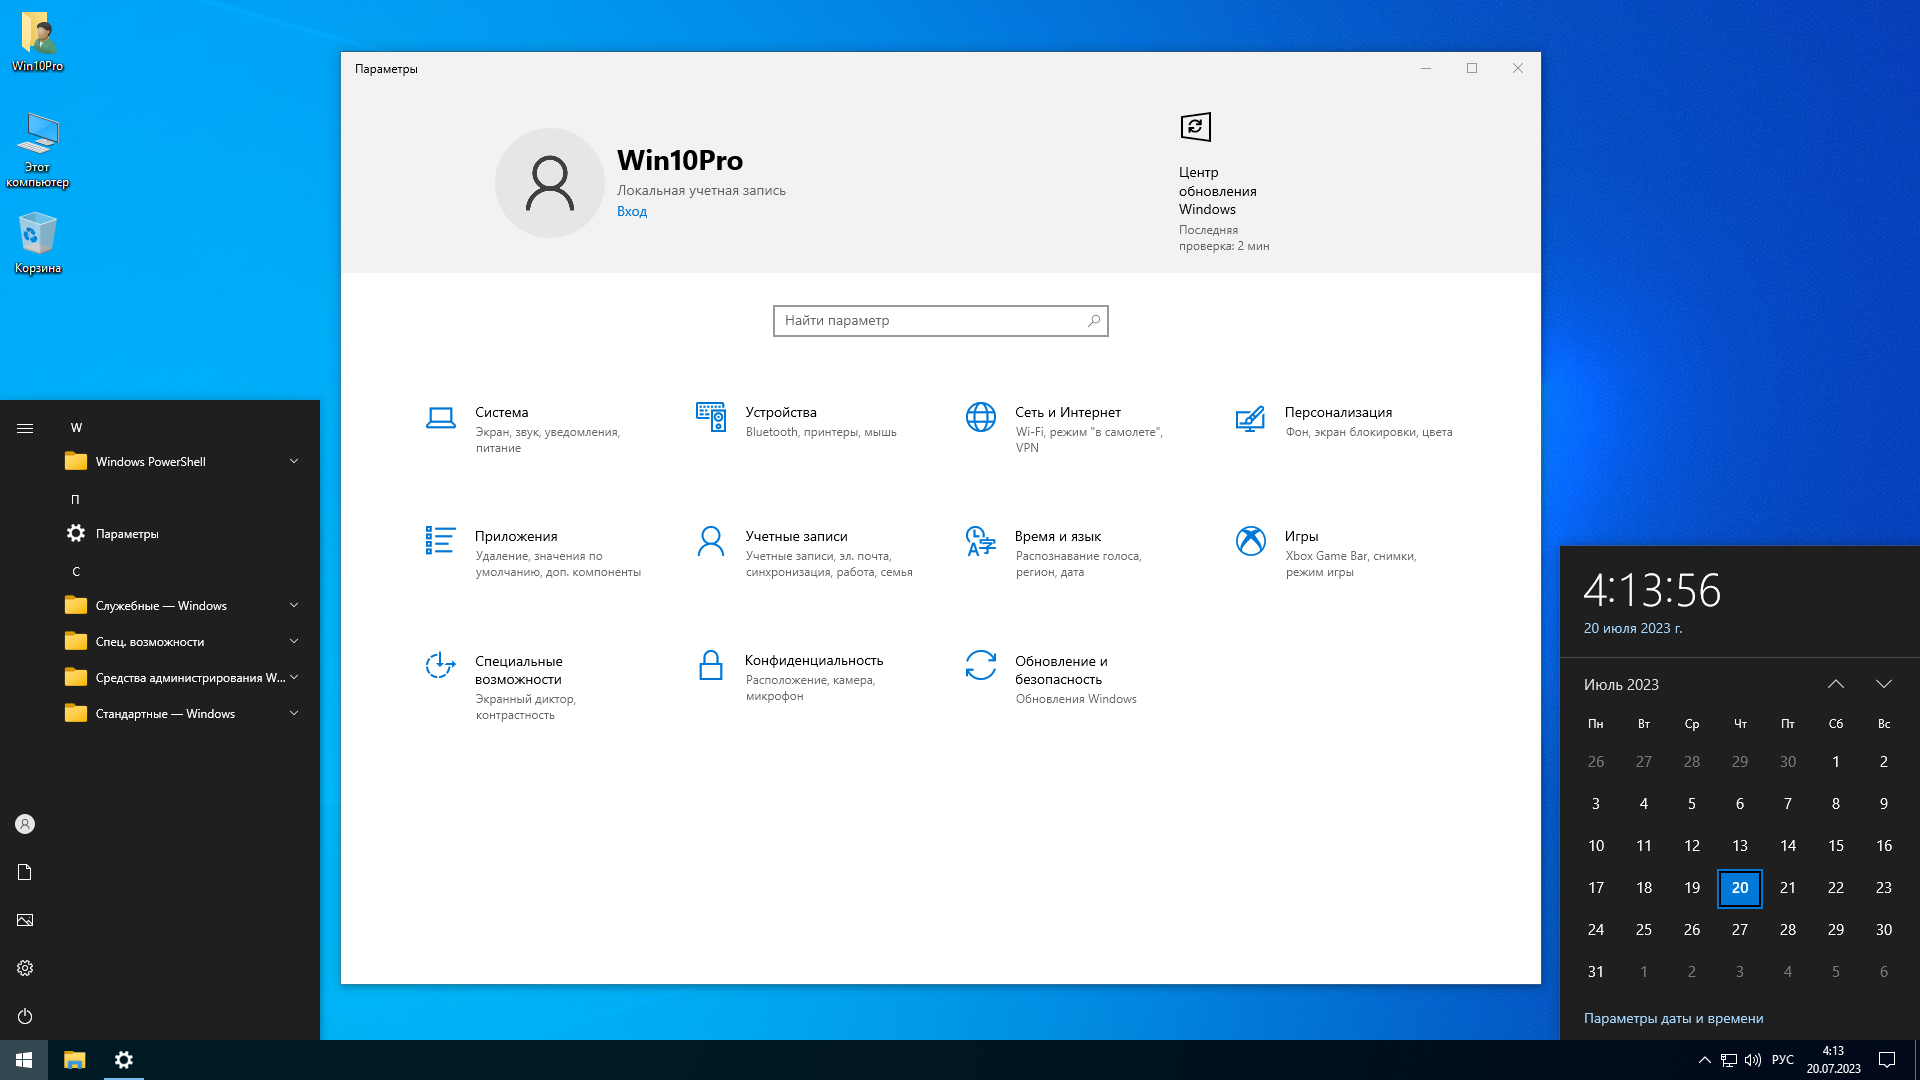Image resolution: width=1920 pixels, height=1080 pixels.
Task: Show hidden tray icons chevron
Action: tap(1705, 1060)
